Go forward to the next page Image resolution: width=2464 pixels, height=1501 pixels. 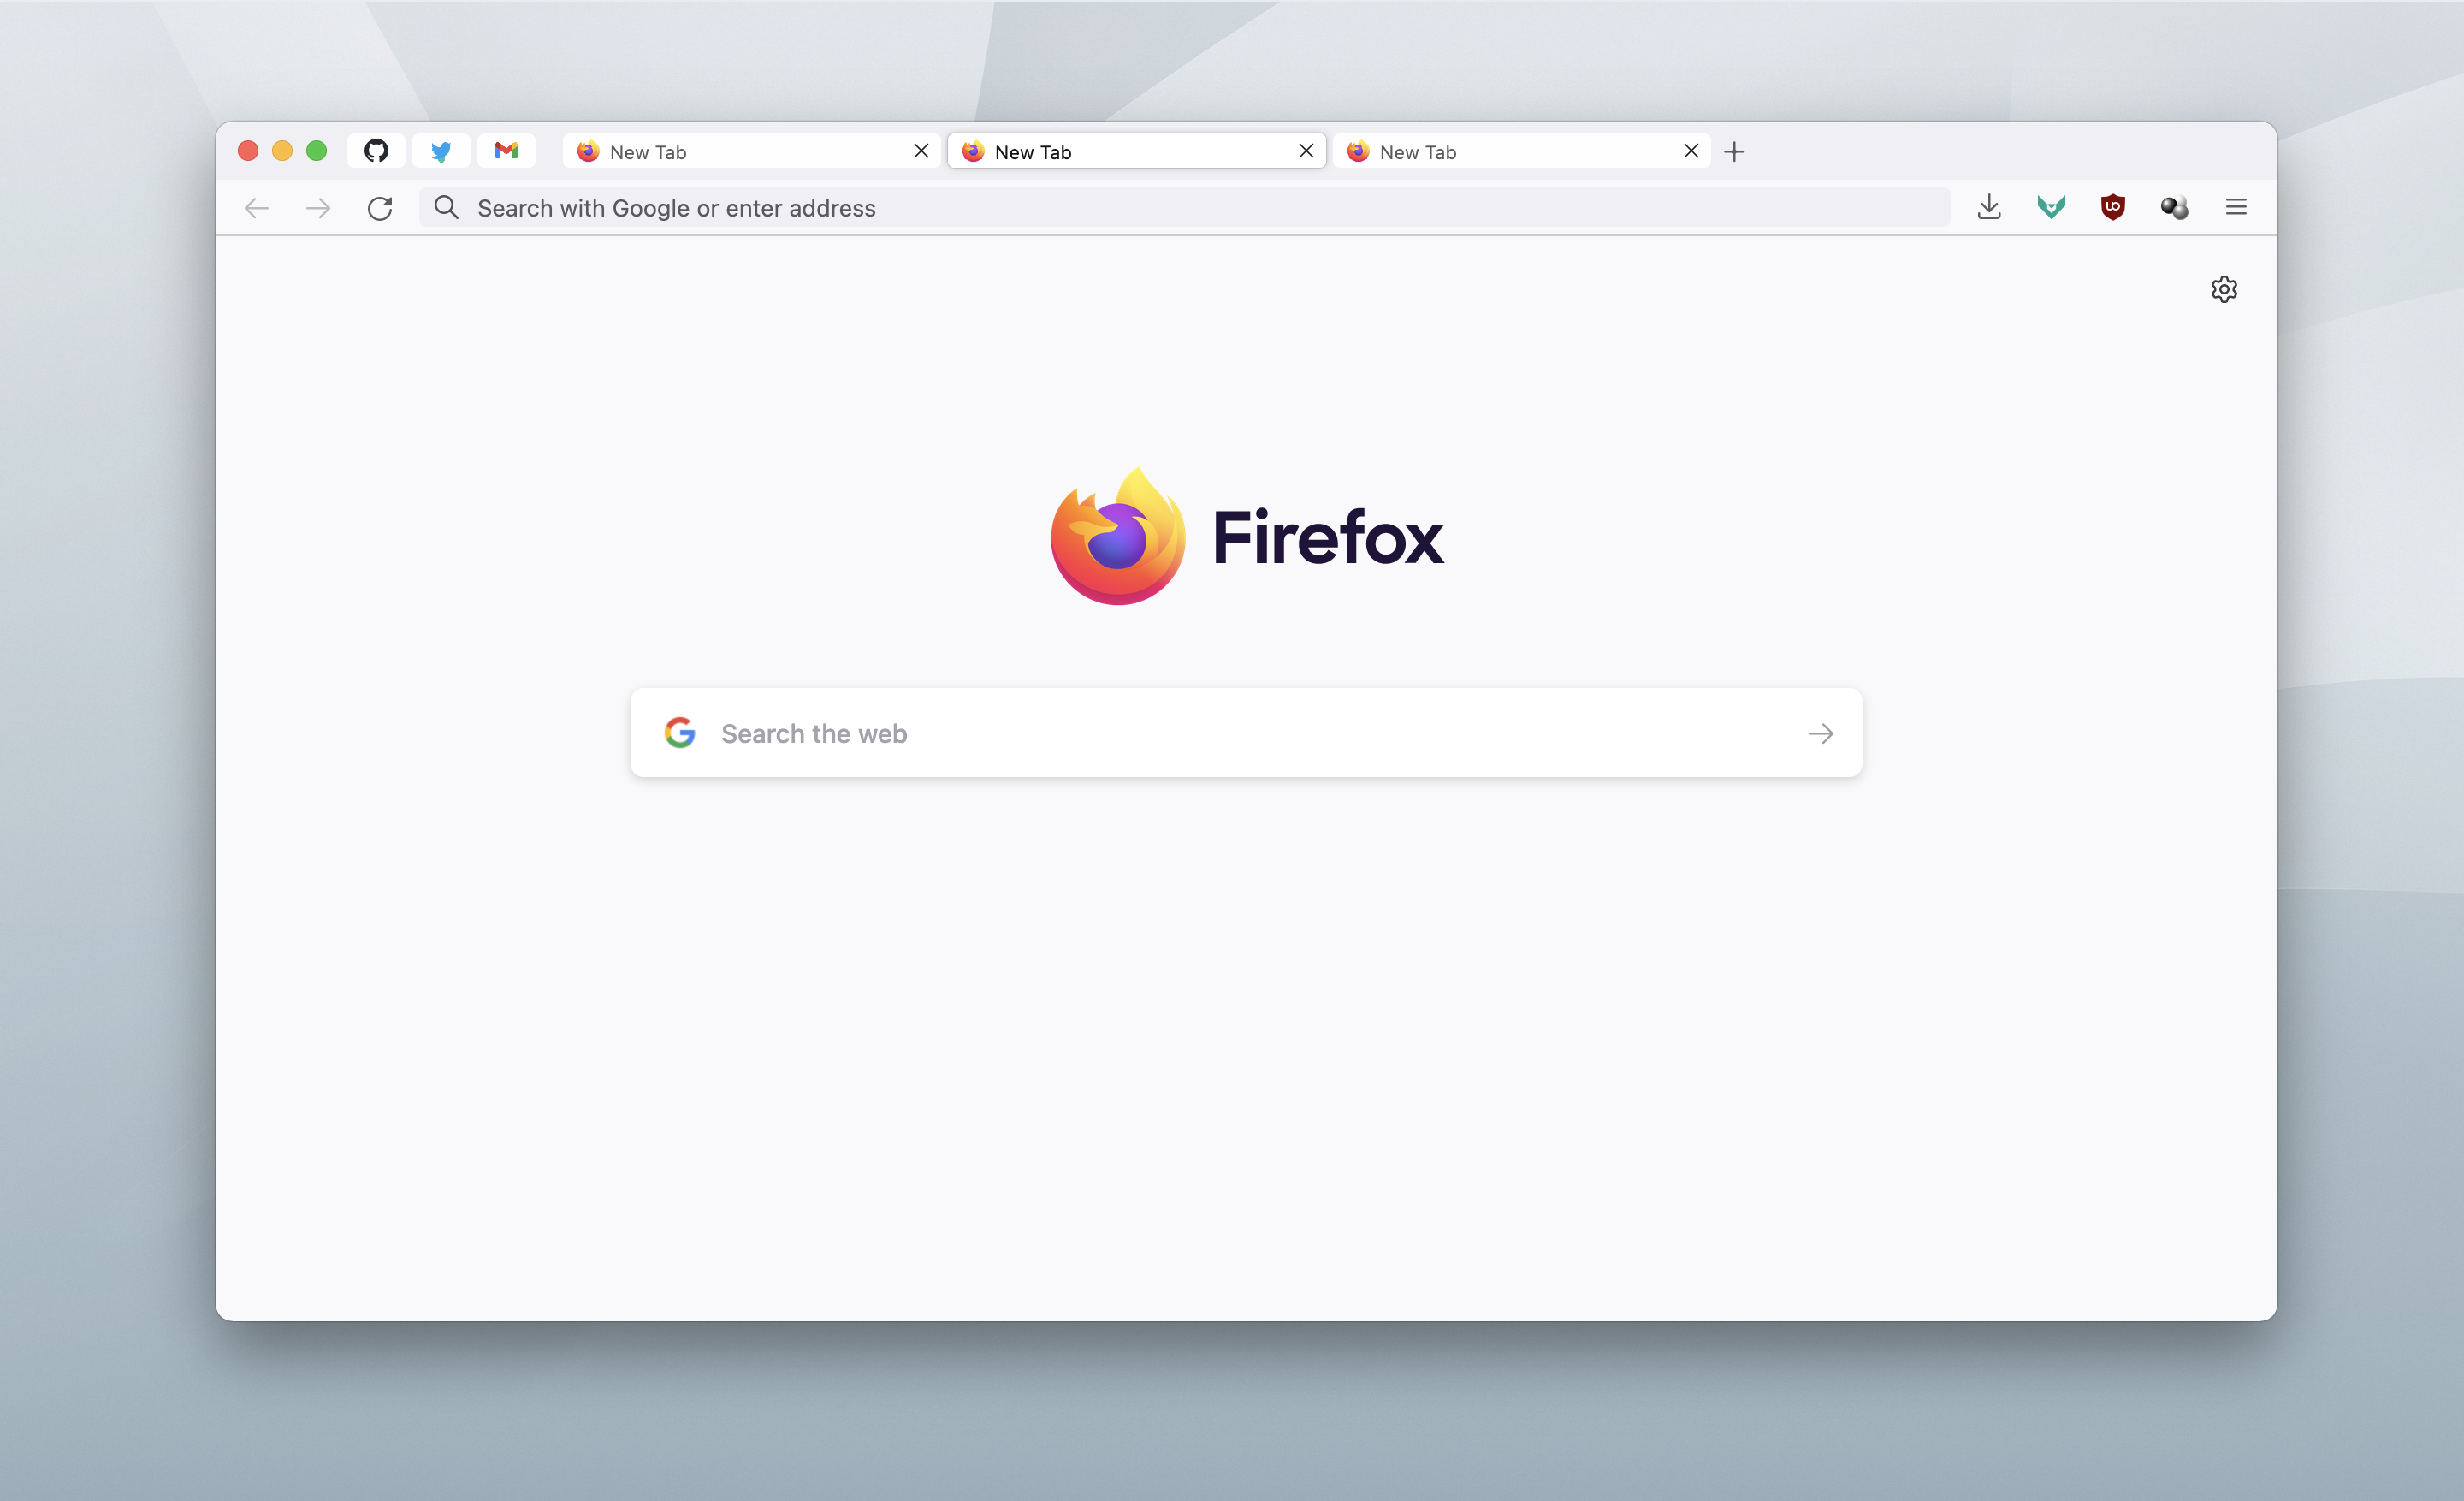click(318, 208)
